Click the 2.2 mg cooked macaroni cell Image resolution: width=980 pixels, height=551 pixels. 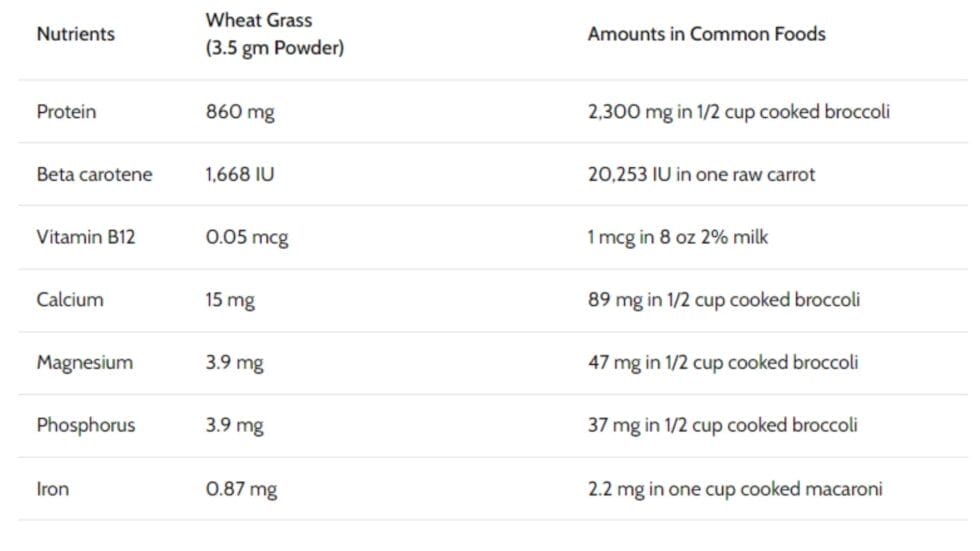click(x=735, y=490)
